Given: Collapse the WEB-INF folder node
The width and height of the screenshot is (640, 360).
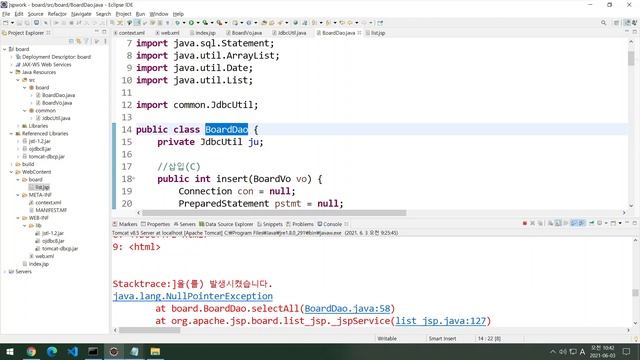Looking at the screenshot, I should [x=18, y=218].
